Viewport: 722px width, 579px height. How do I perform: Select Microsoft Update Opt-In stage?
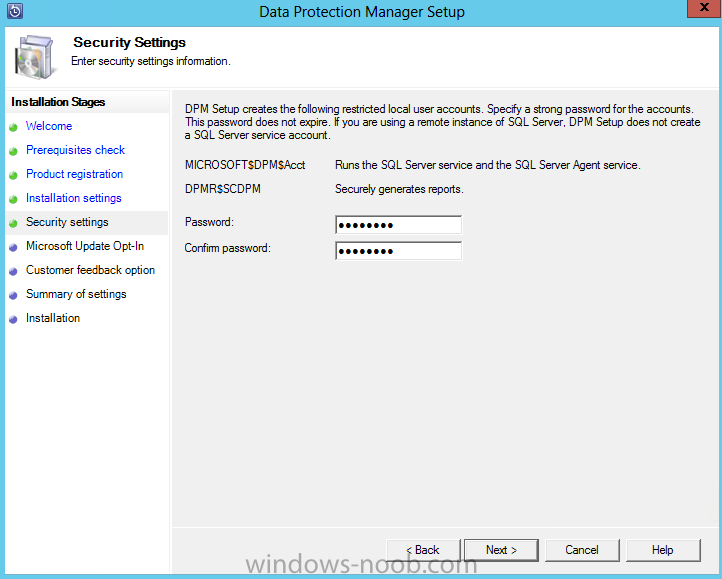[x=85, y=246]
